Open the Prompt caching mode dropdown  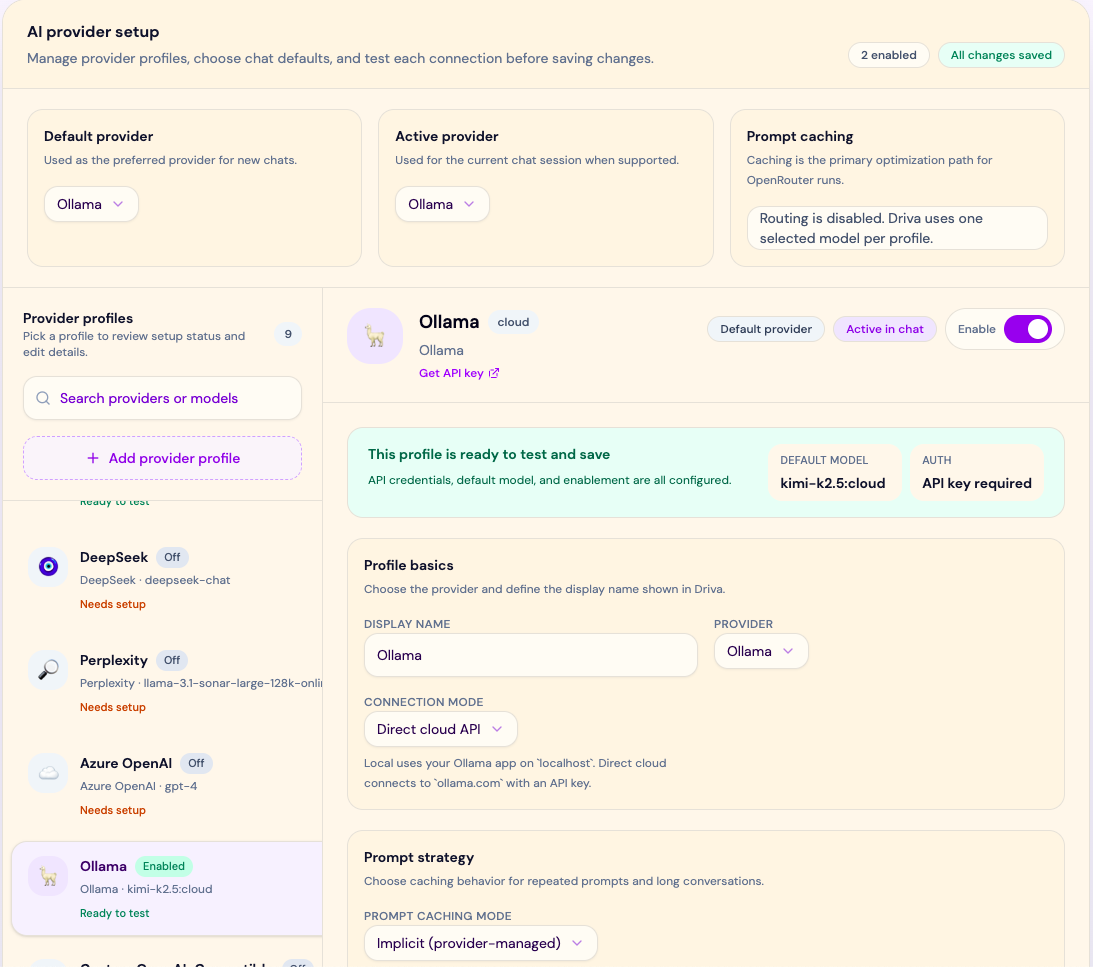coord(480,943)
